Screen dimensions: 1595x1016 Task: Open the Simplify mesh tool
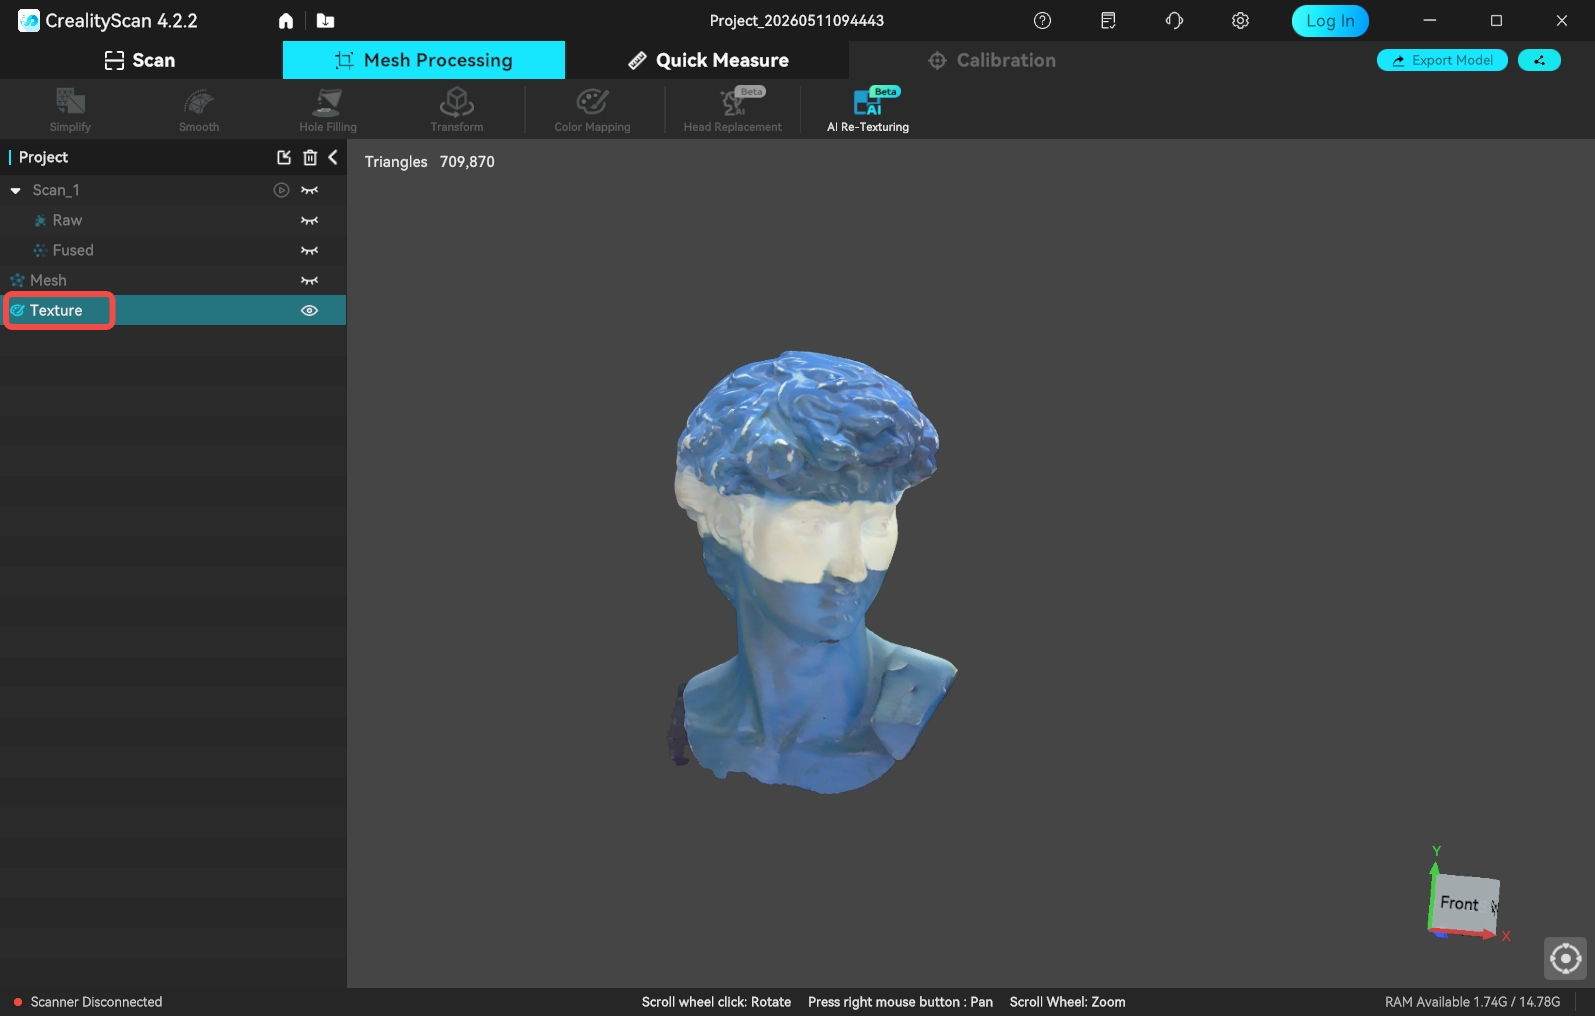click(70, 109)
